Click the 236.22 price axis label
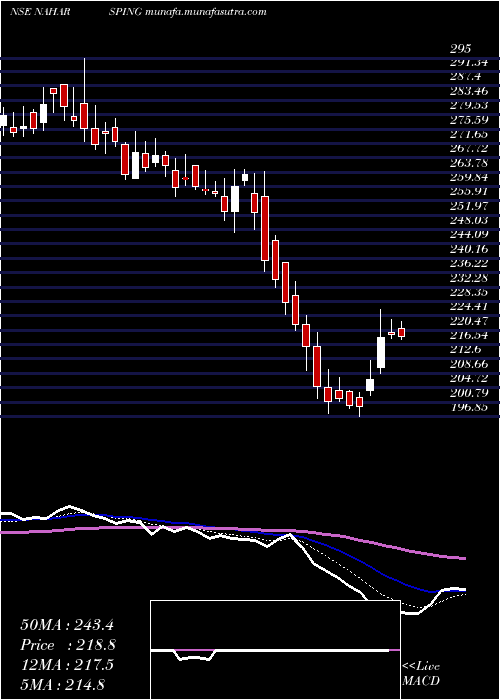 [x=469, y=263]
